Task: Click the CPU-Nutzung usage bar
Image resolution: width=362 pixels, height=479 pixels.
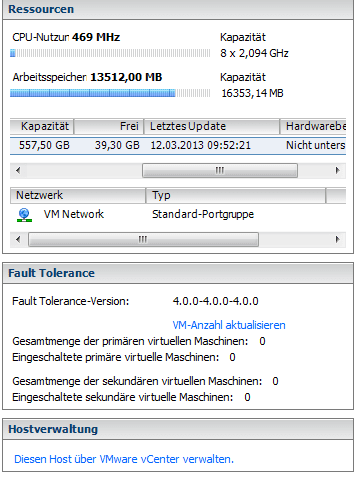Action: [110, 53]
